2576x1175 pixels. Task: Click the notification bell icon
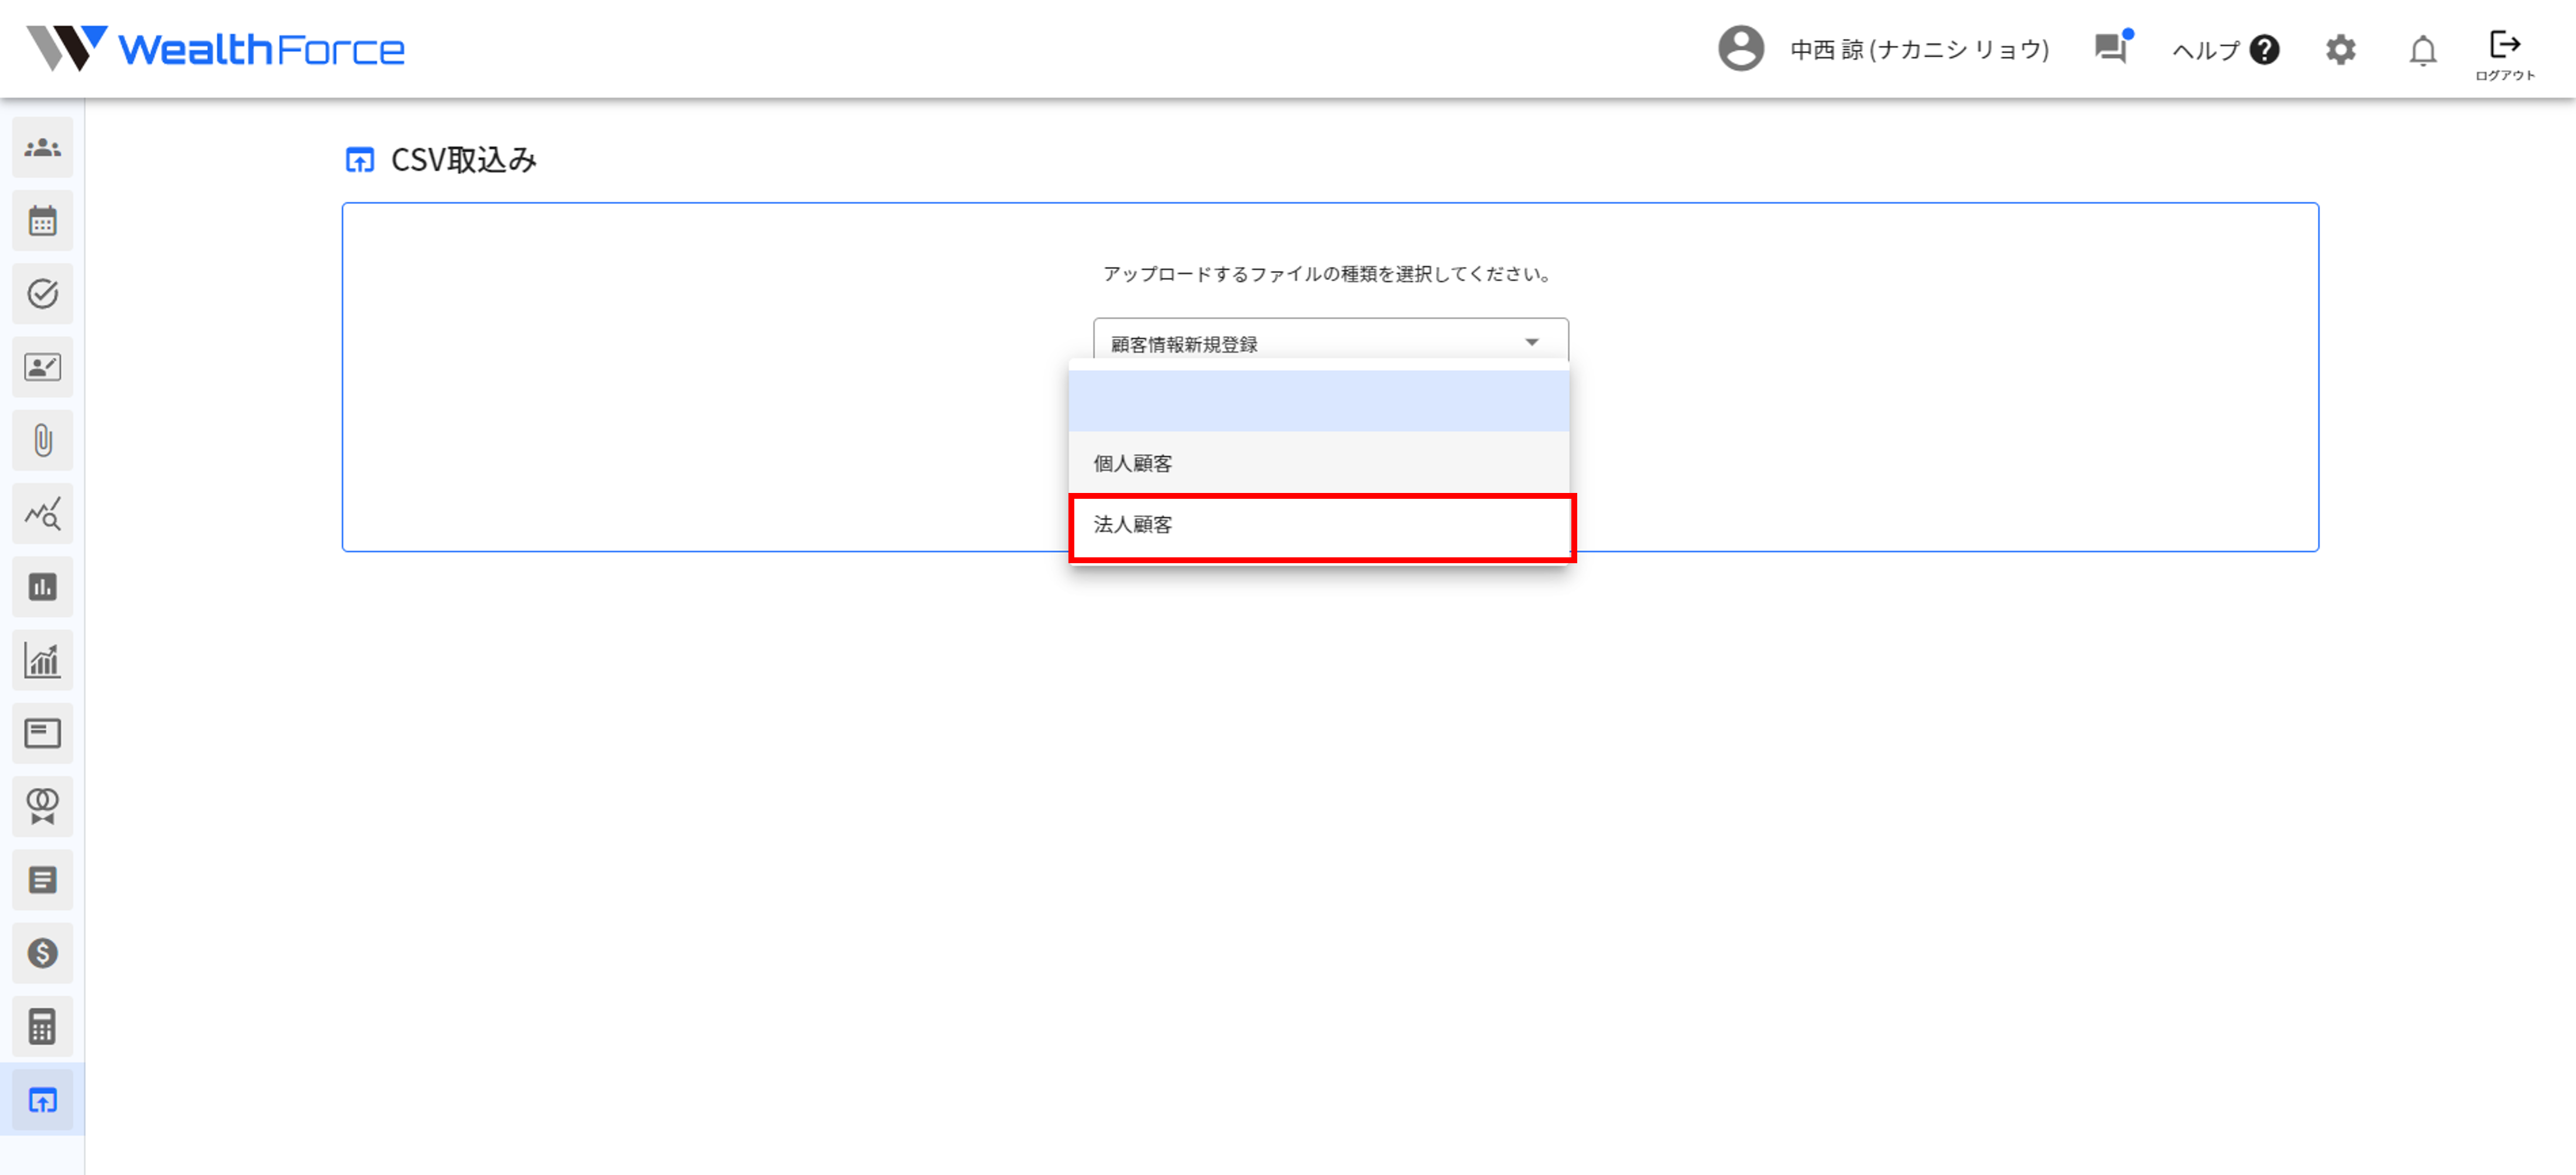coord(2422,50)
